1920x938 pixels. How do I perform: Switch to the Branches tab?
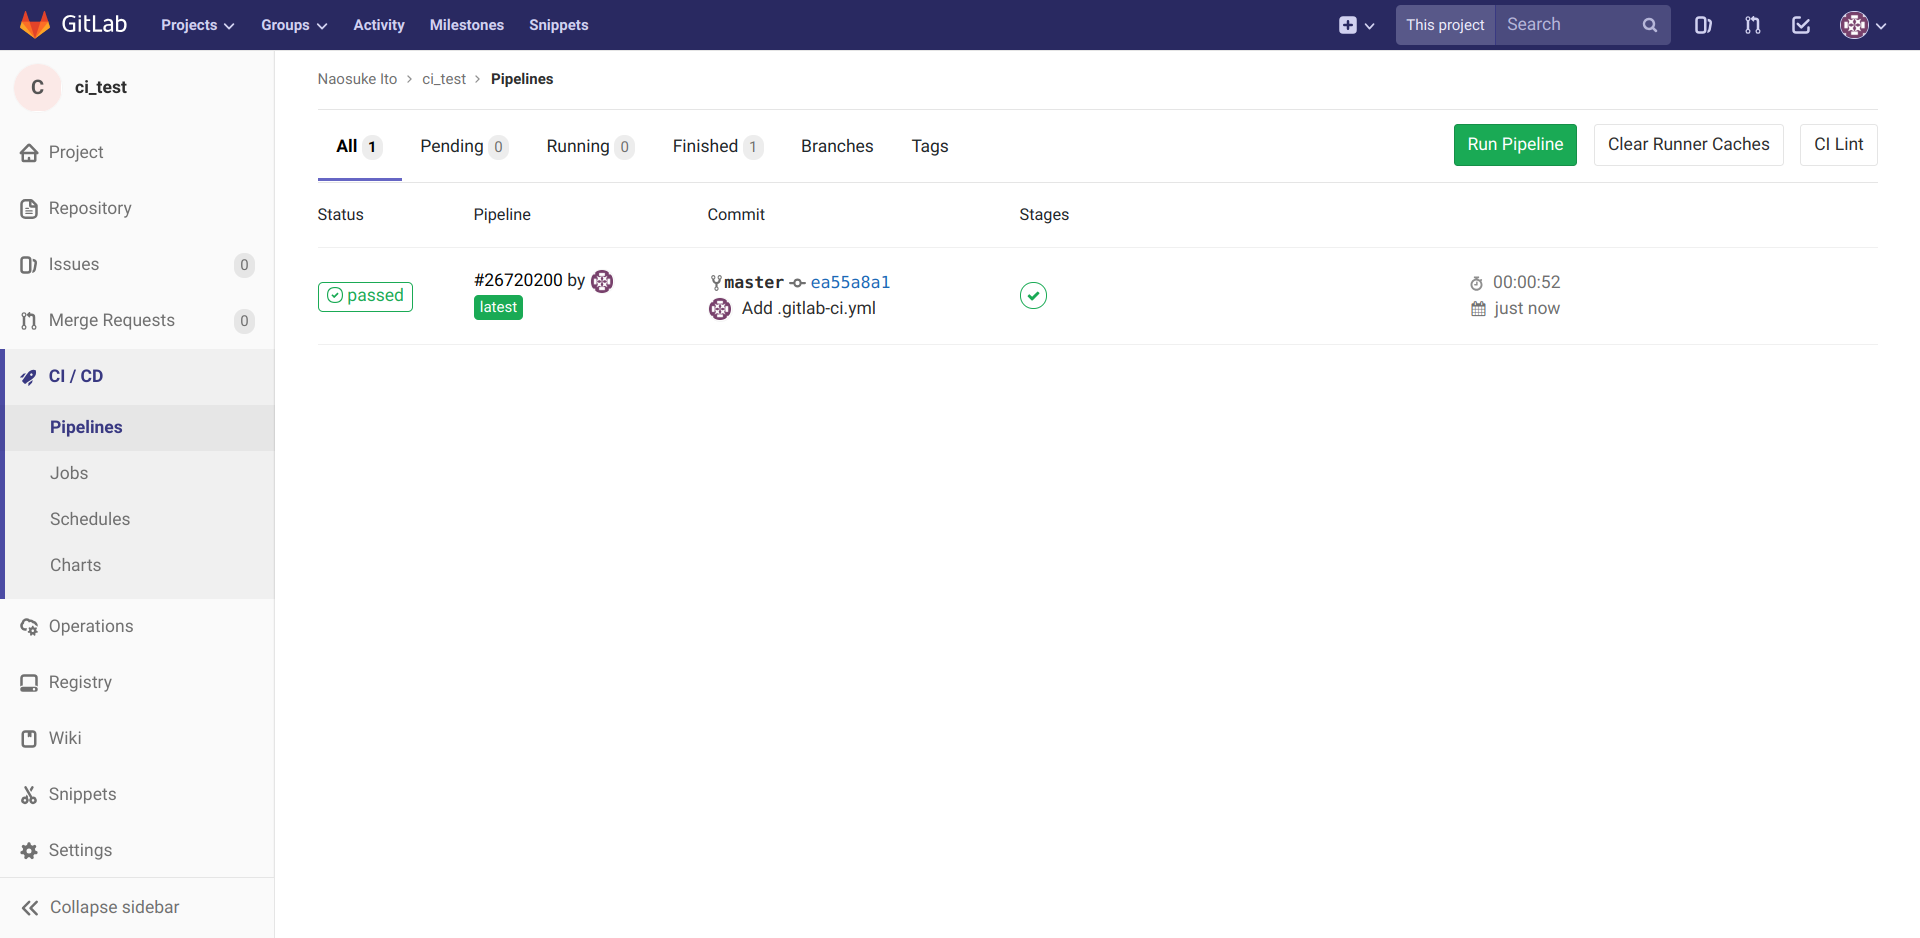[837, 147]
